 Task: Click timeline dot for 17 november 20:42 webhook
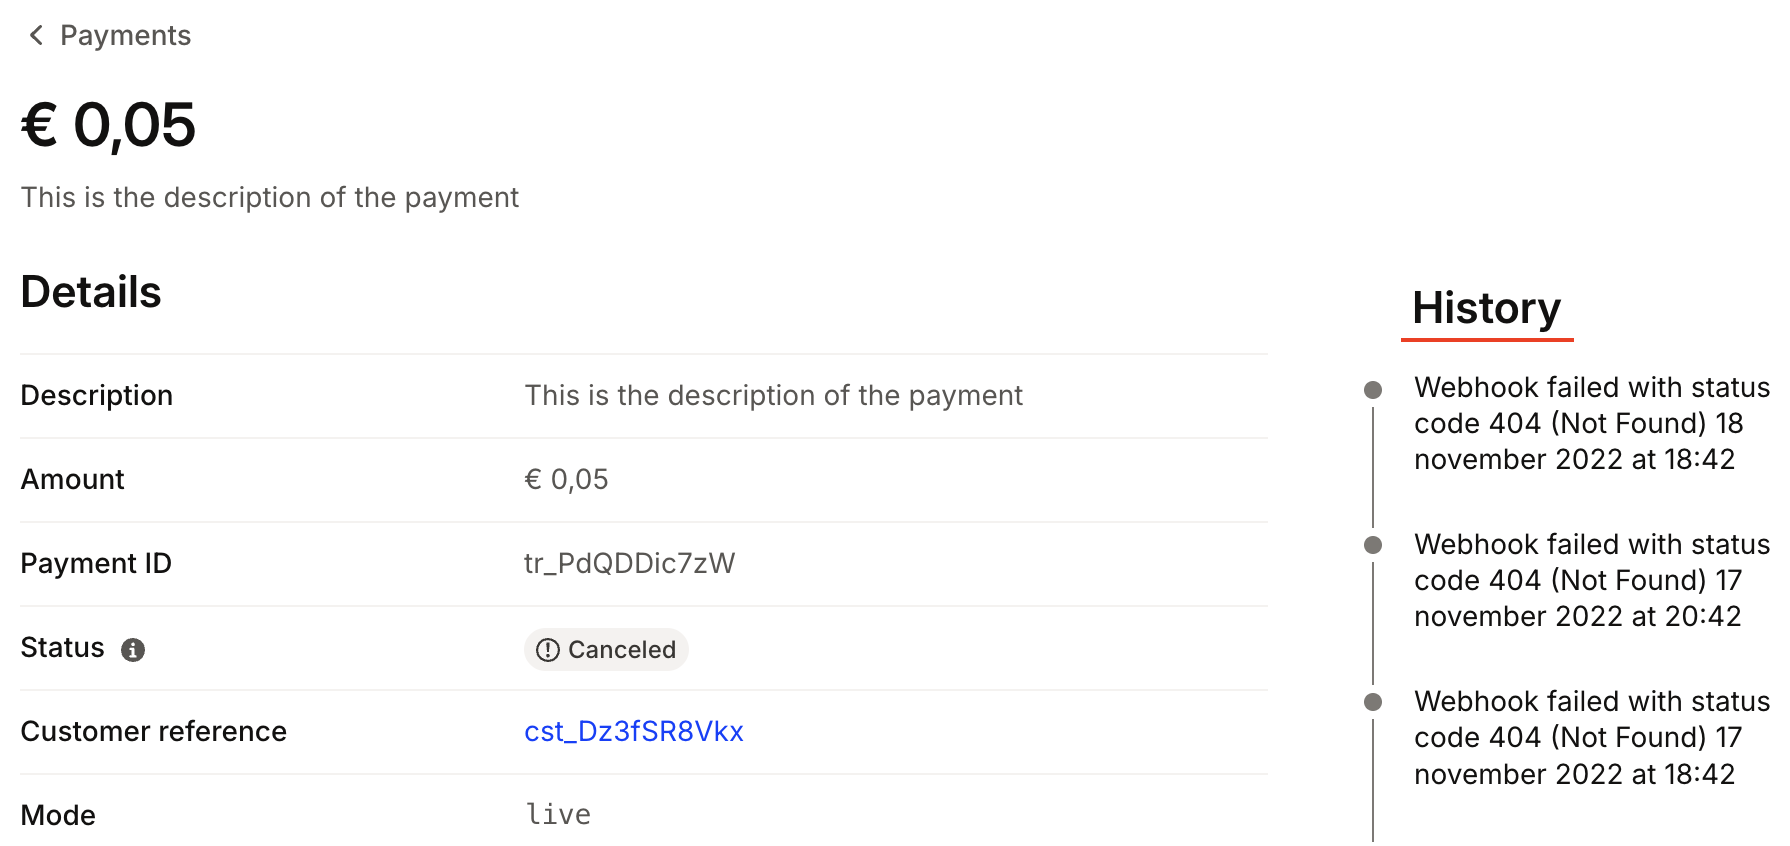tap(1373, 545)
